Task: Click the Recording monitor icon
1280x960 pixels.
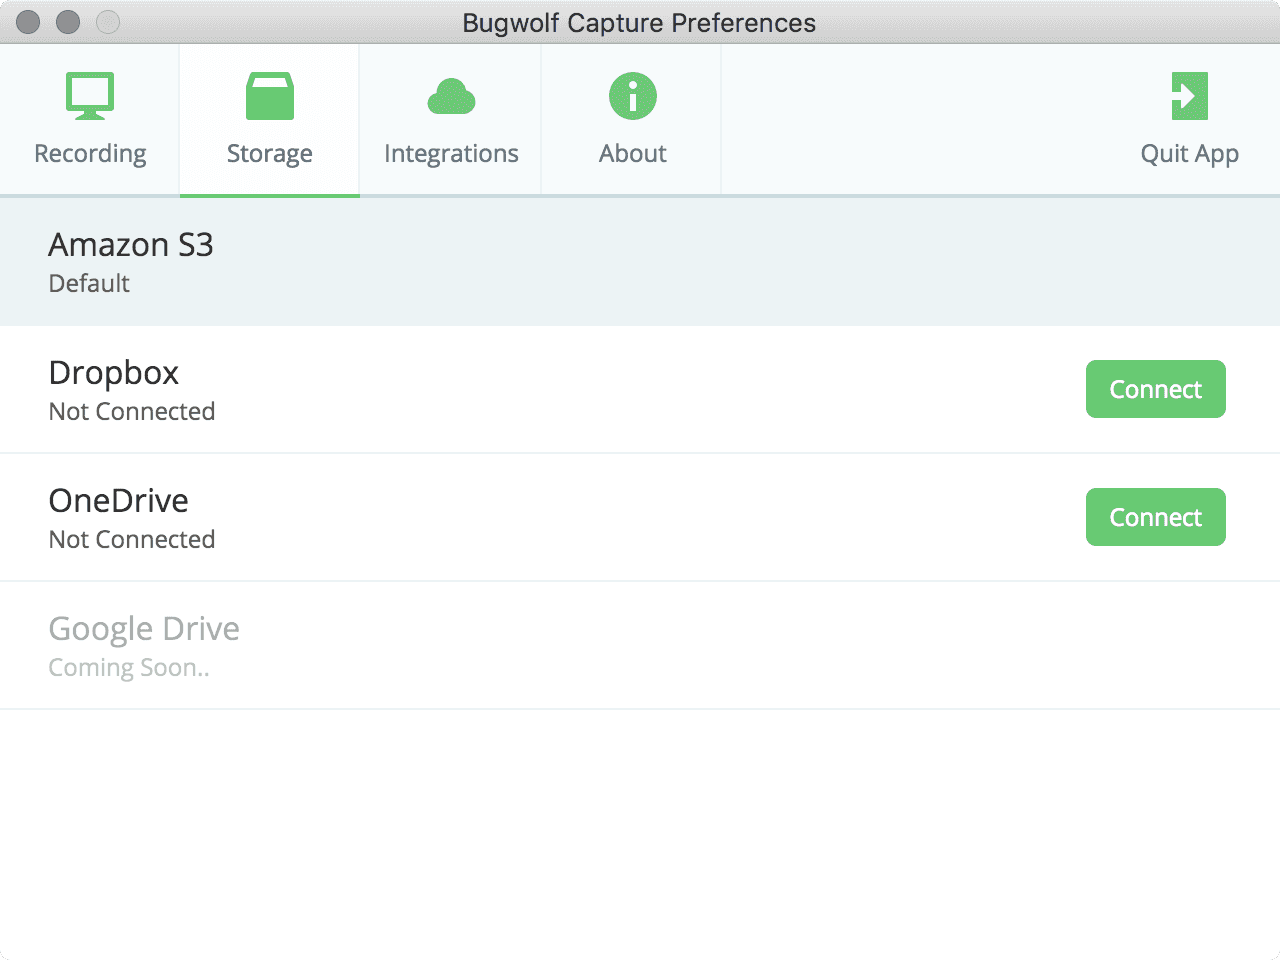Action: pos(90,96)
